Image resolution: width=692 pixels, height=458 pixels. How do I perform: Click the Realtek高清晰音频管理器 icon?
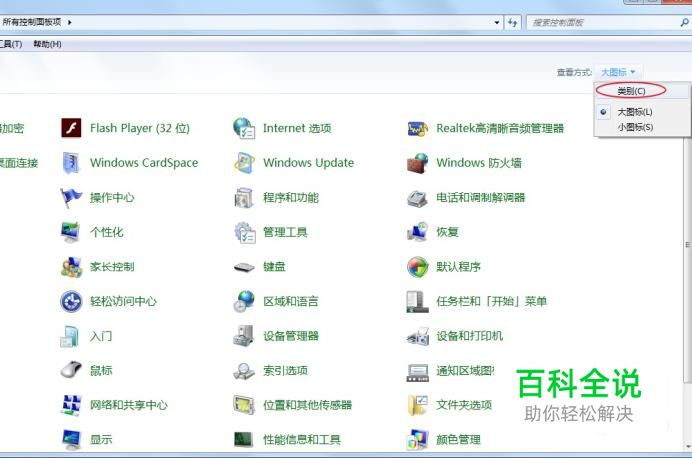tap(417, 129)
